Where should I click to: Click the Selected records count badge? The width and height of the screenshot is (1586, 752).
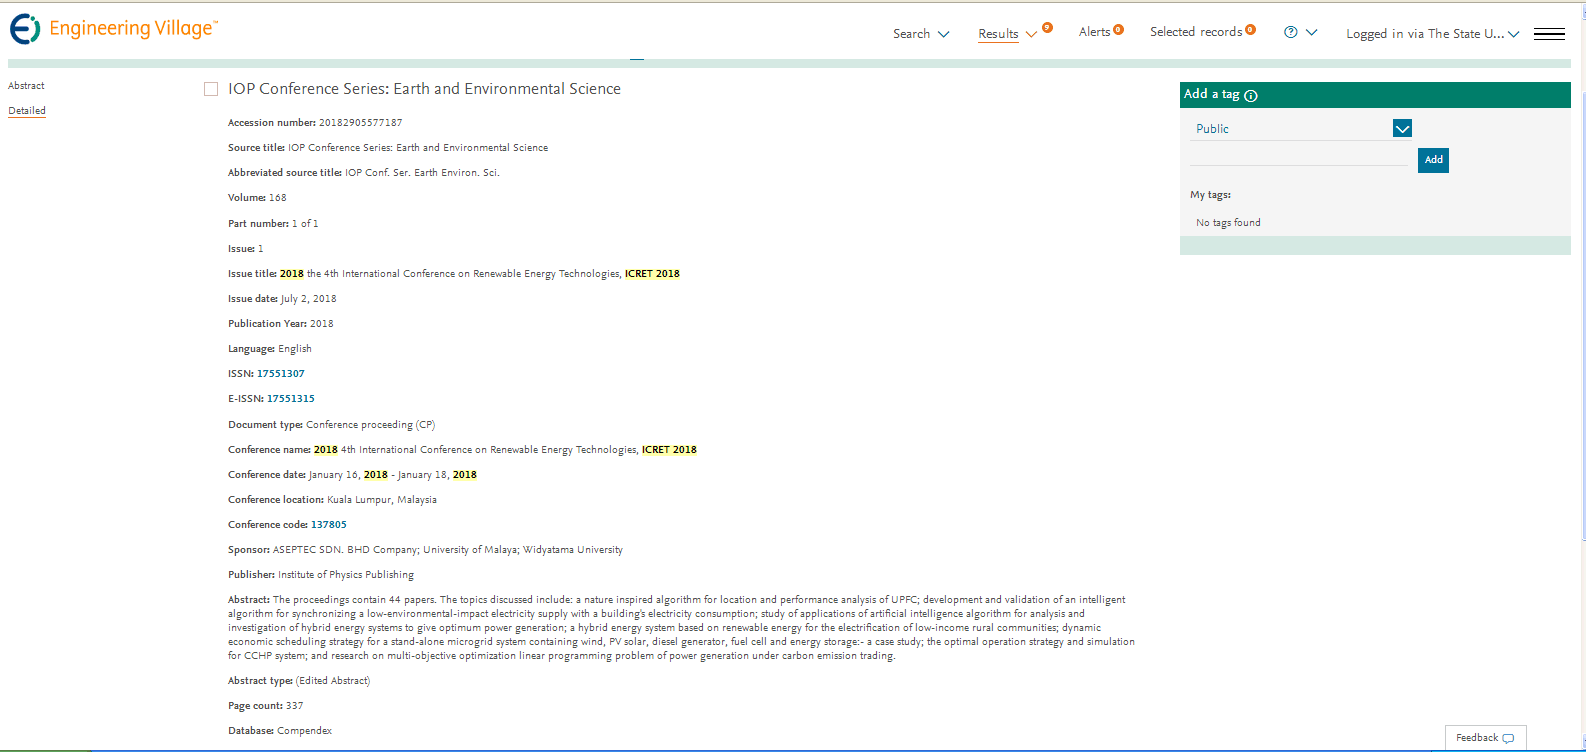tap(1251, 30)
